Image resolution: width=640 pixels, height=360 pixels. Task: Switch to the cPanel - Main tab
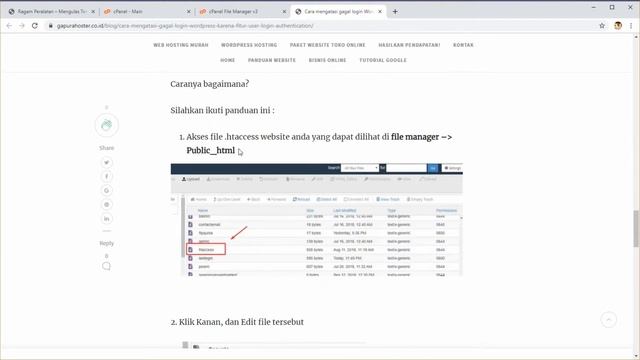click(147, 11)
